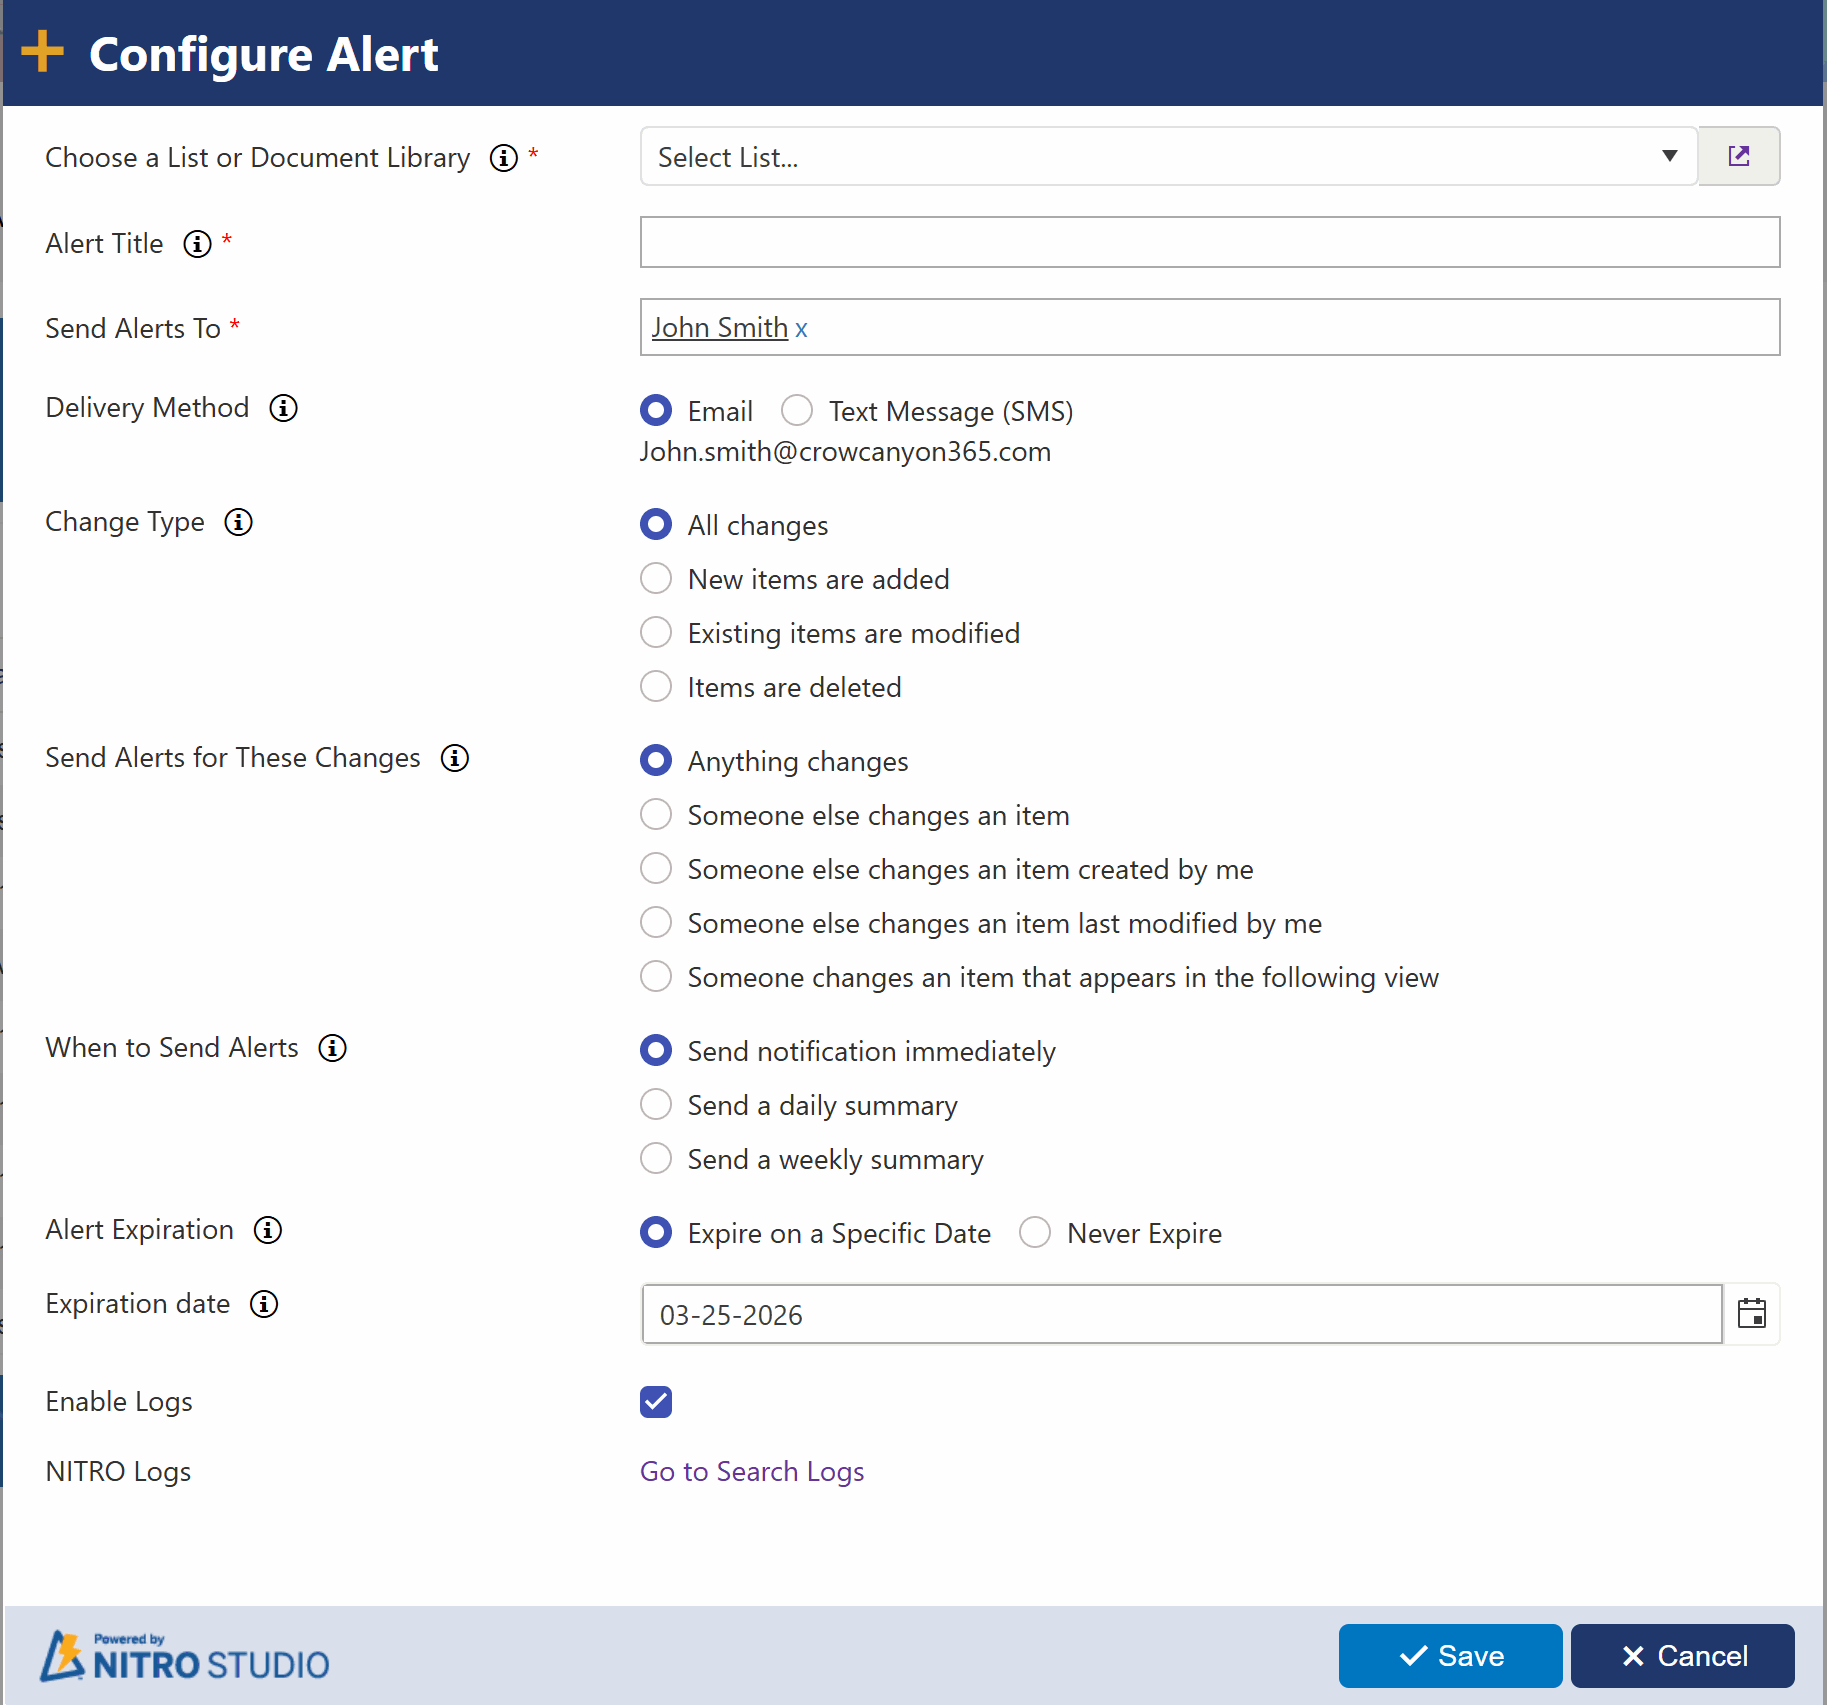Remove John Smith from Send Alerts To
The width and height of the screenshot is (1827, 1705).
802,328
